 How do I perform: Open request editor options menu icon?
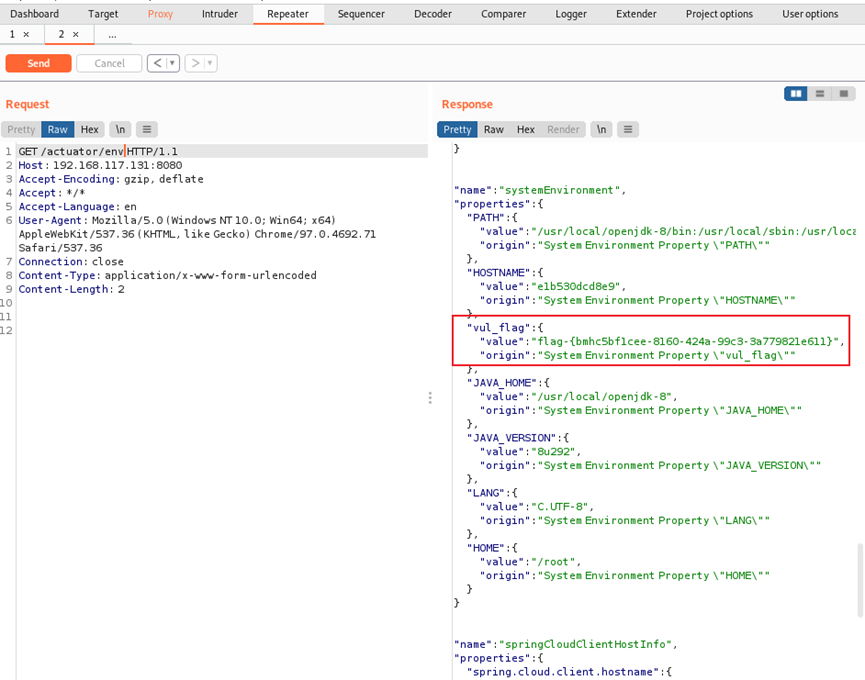147,130
